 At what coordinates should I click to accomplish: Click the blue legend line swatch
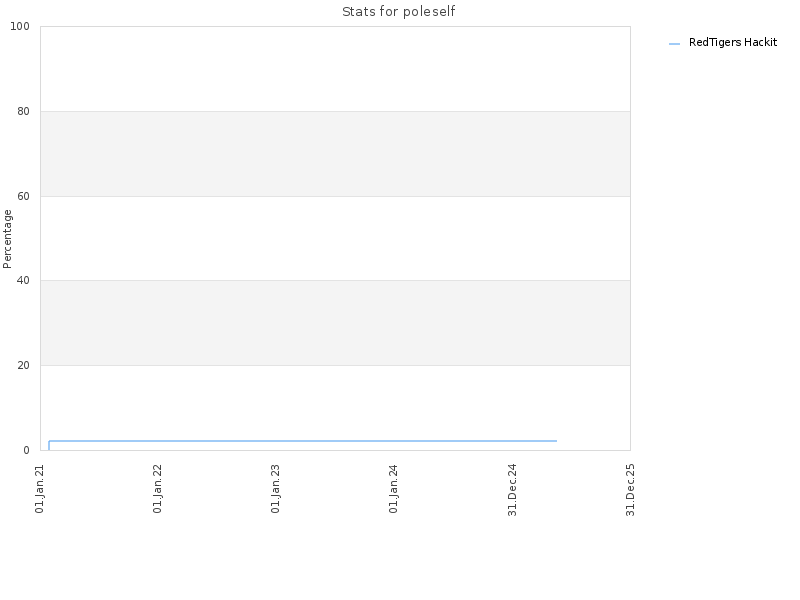click(x=674, y=44)
